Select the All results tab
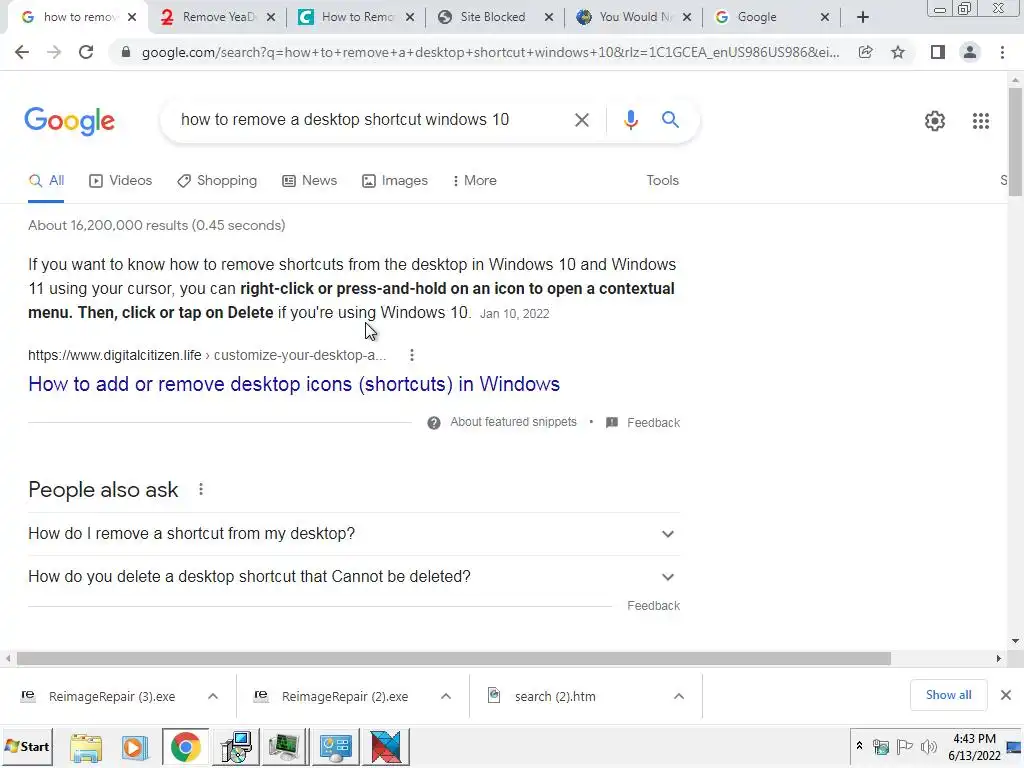Screen dimensions: 1024x768 coord(46,181)
